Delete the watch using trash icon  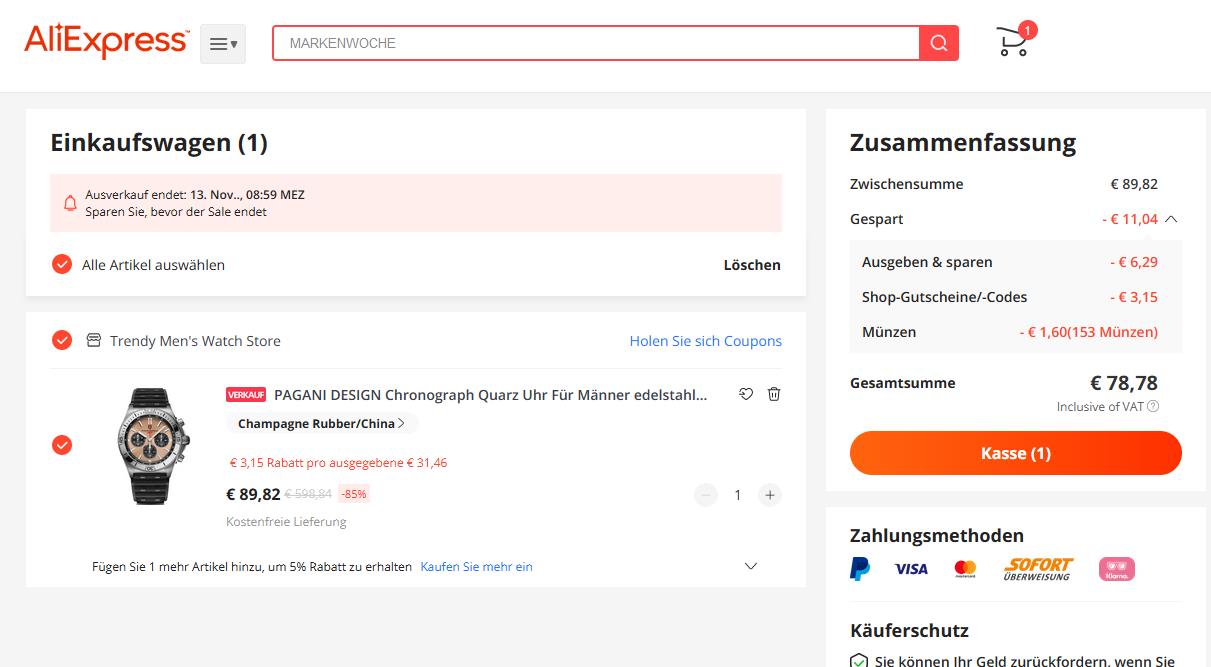coord(774,395)
